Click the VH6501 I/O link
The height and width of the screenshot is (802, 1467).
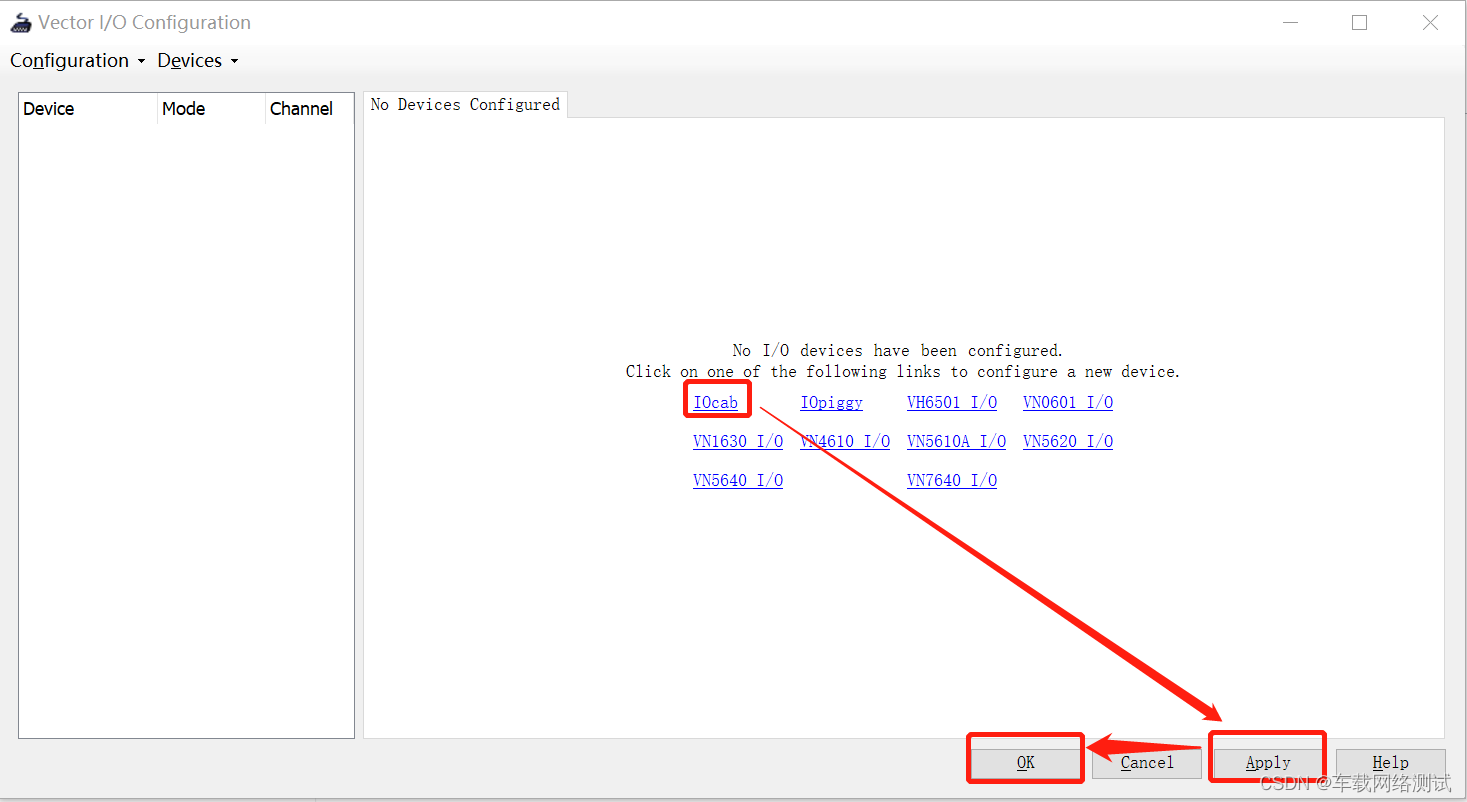click(x=952, y=403)
